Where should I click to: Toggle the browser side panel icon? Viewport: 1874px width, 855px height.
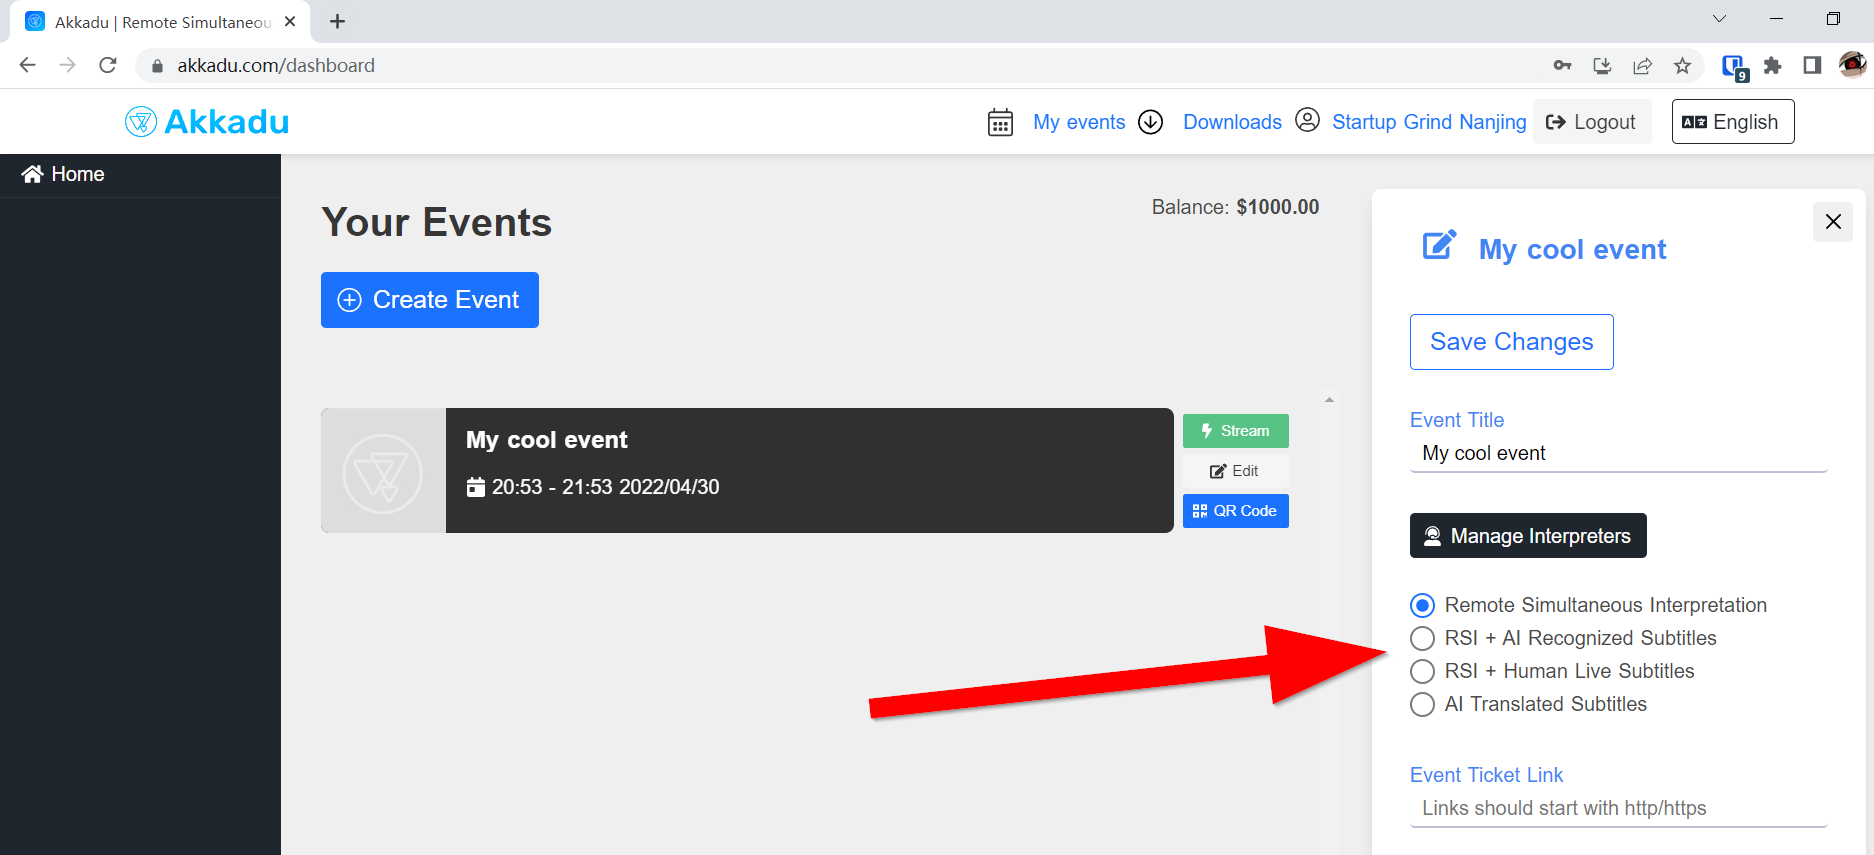coord(1812,65)
